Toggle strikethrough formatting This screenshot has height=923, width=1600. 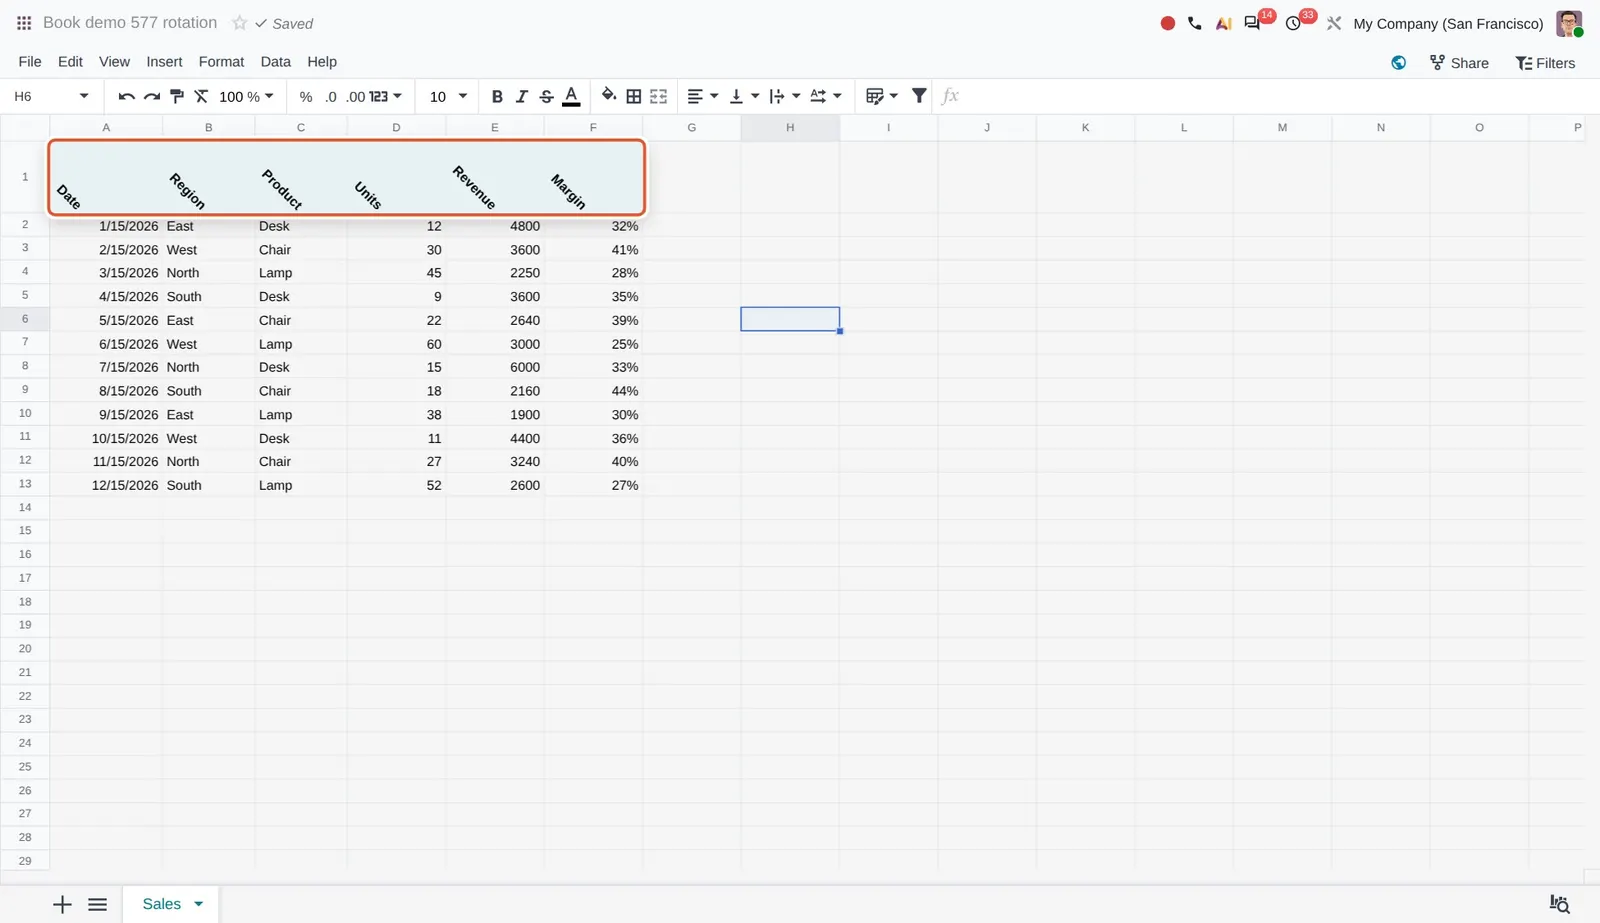(546, 96)
